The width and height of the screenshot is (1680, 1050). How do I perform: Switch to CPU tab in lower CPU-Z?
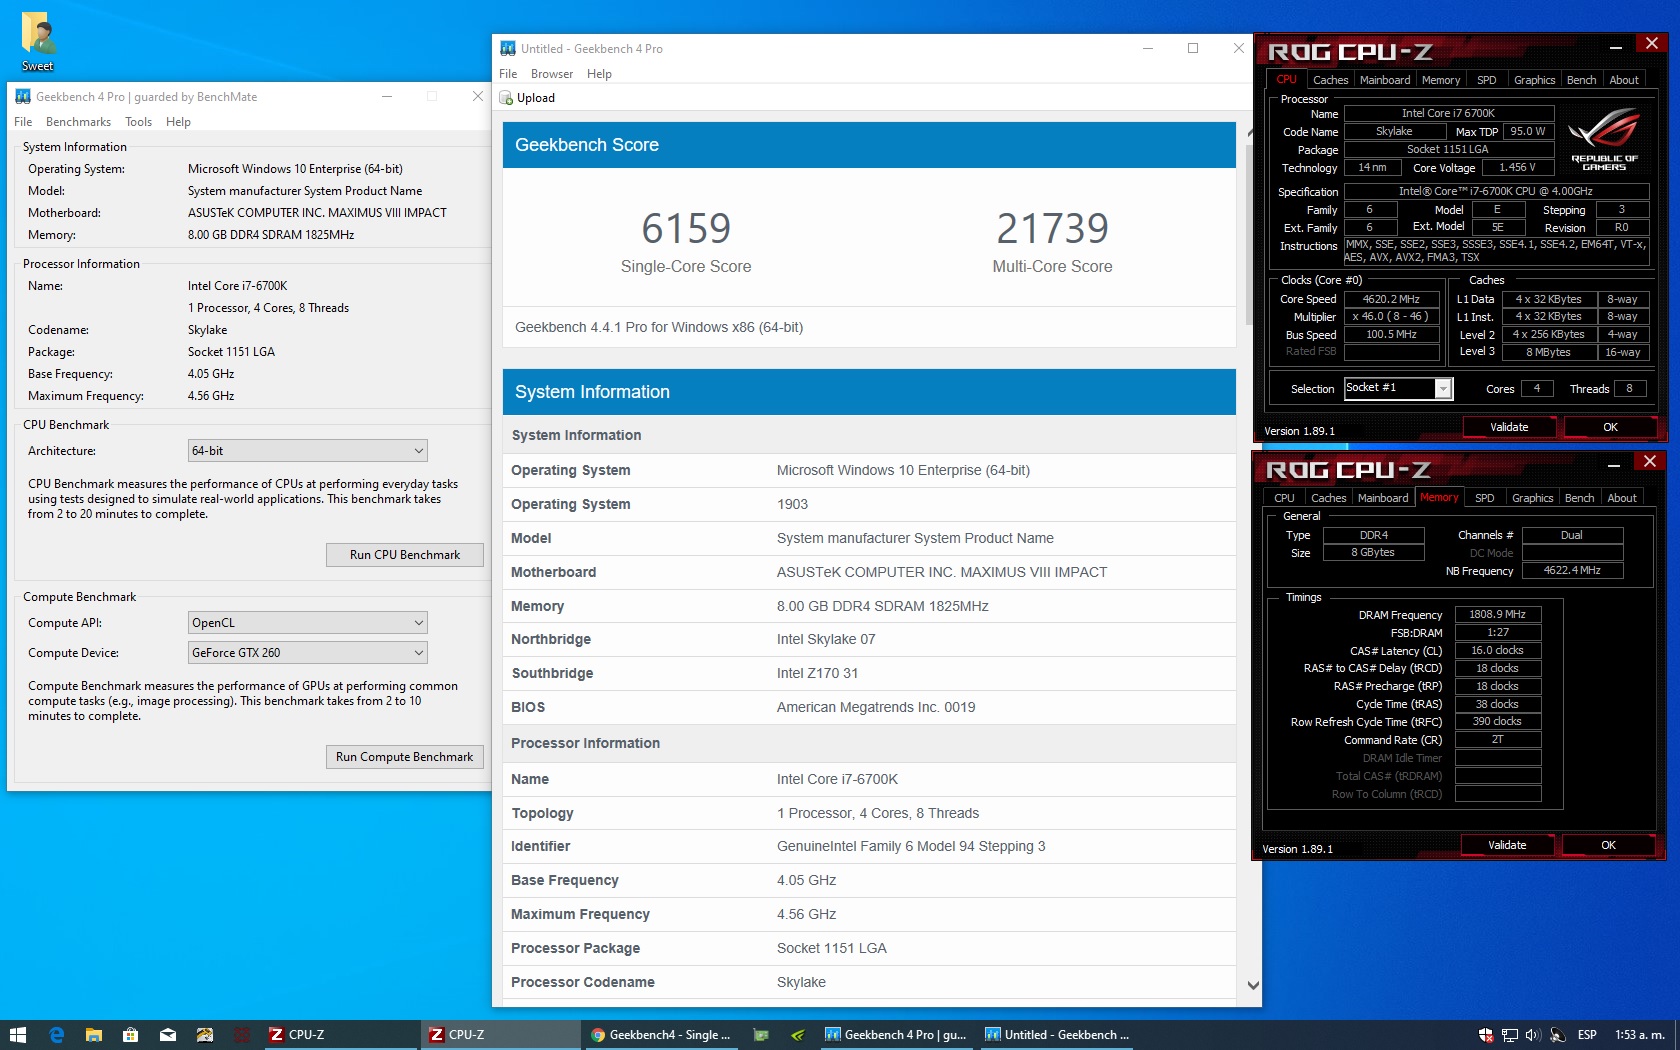1284,498
